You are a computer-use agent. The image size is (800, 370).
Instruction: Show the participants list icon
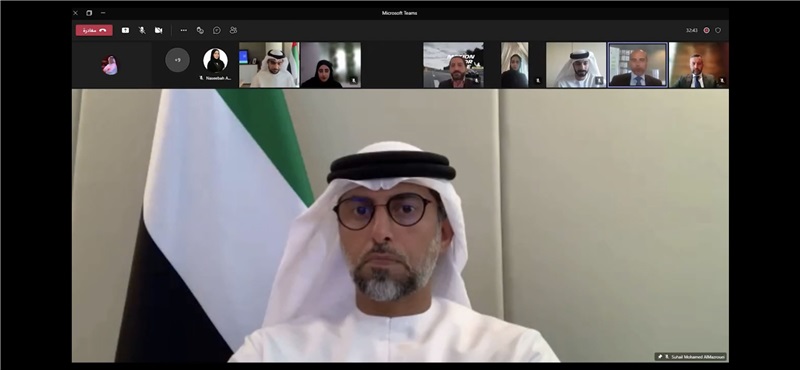pos(233,30)
